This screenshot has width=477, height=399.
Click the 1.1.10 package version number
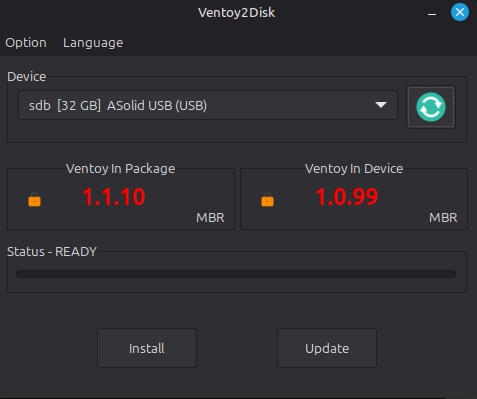[x=114, y=197]
